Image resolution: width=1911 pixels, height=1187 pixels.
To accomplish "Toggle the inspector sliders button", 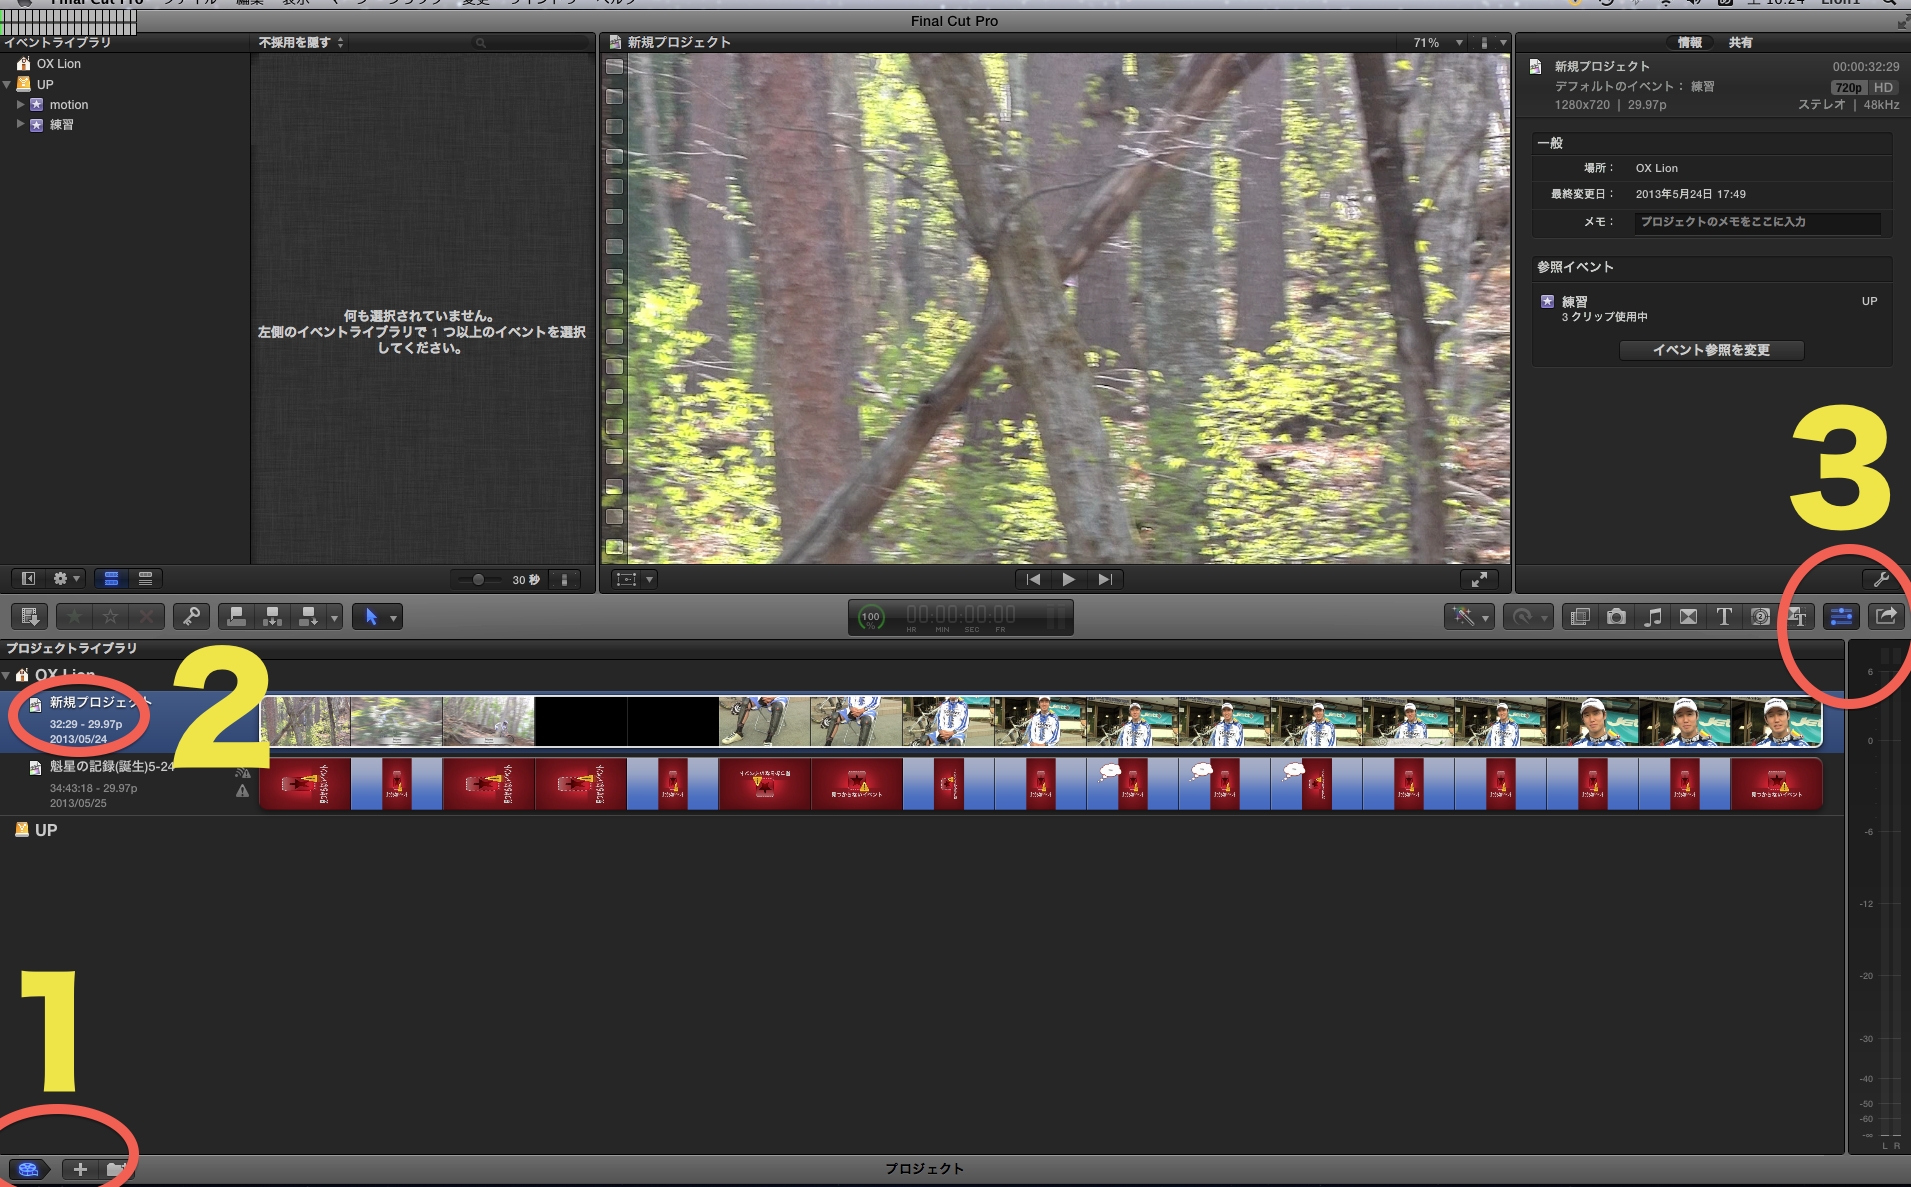I will [1841, 617].
